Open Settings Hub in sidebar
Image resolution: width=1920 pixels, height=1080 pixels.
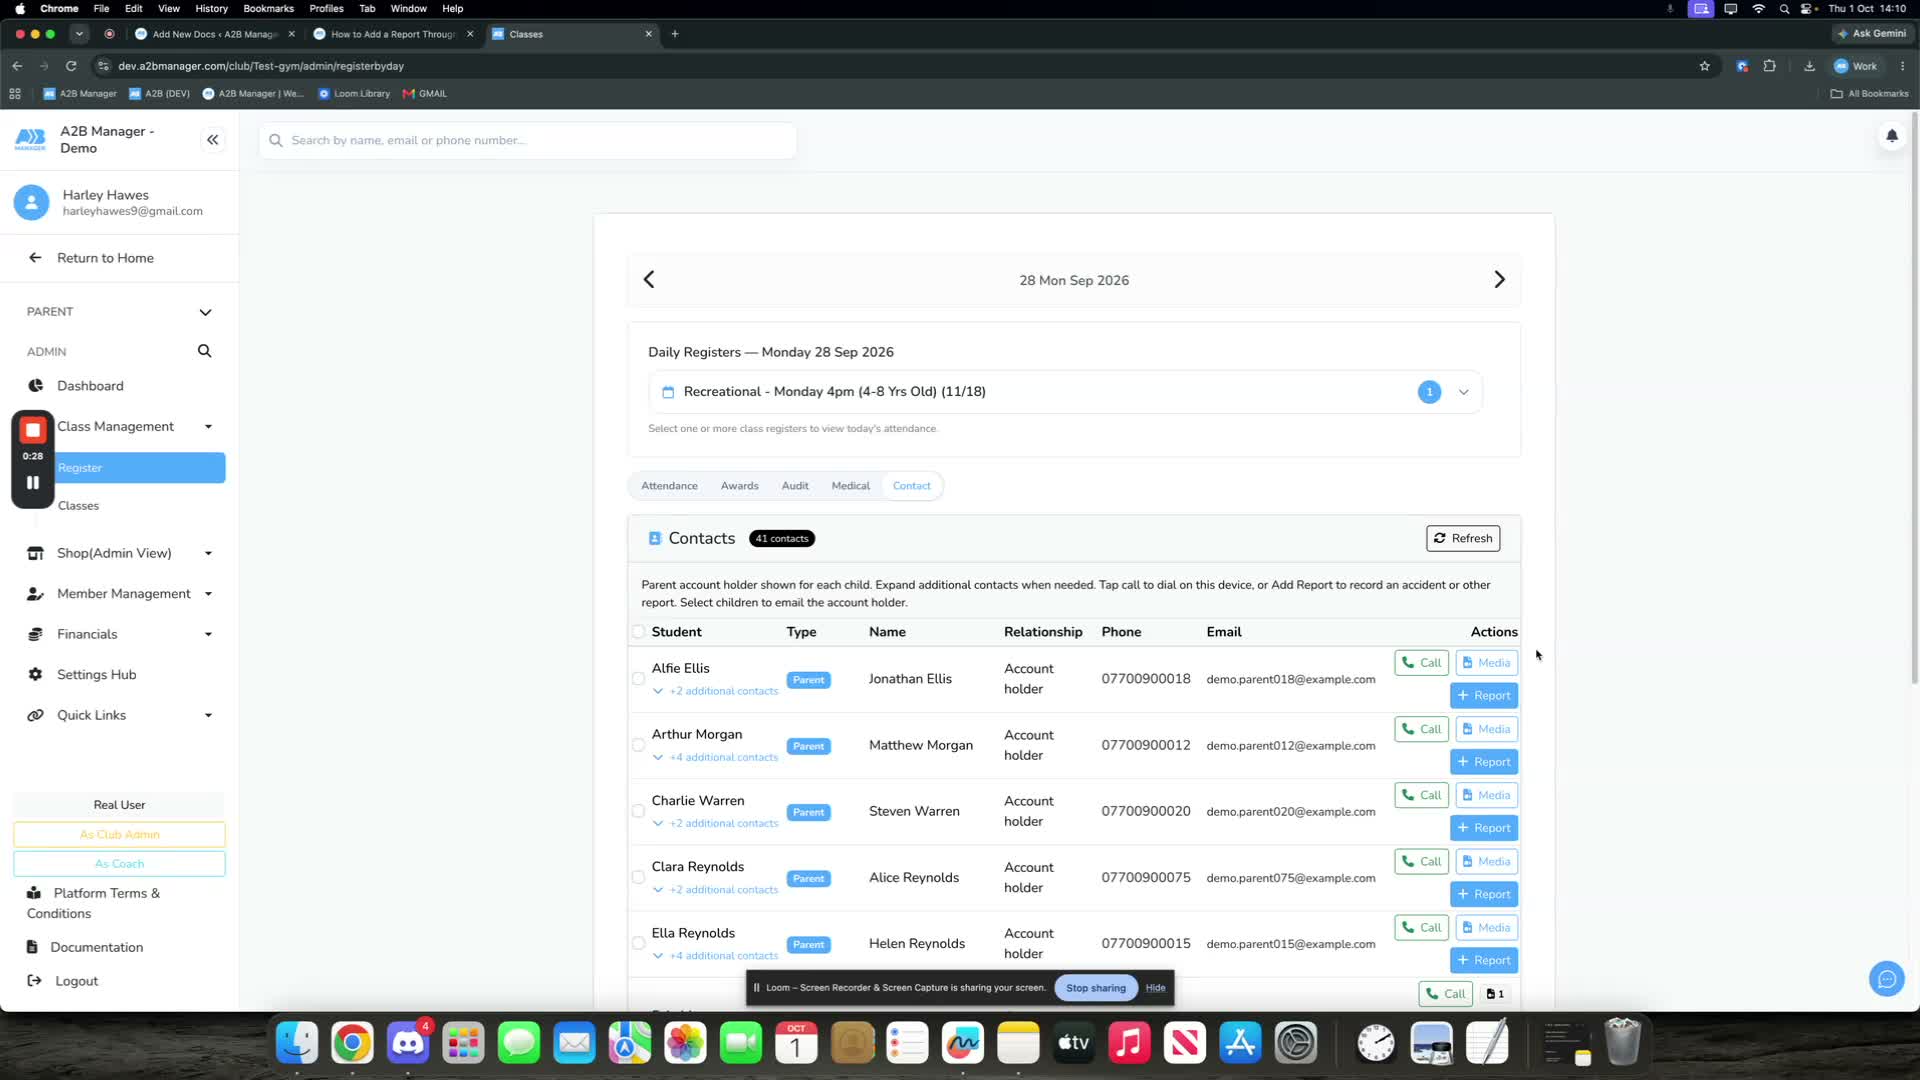click(96, 675)
